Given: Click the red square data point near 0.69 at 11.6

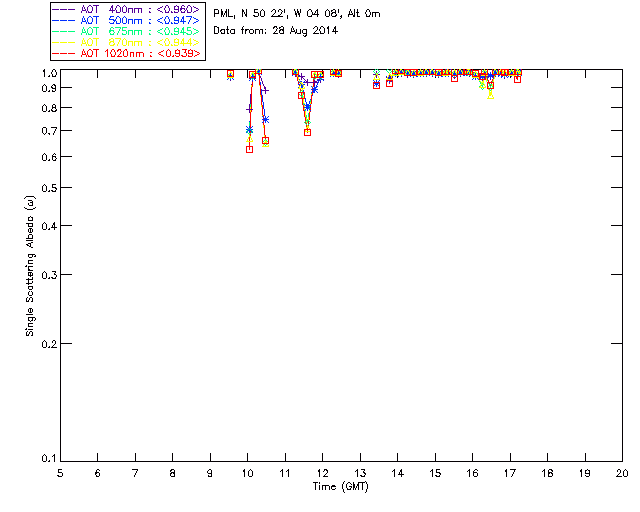Looking at the screenshot, I should [x=308, y=132].
